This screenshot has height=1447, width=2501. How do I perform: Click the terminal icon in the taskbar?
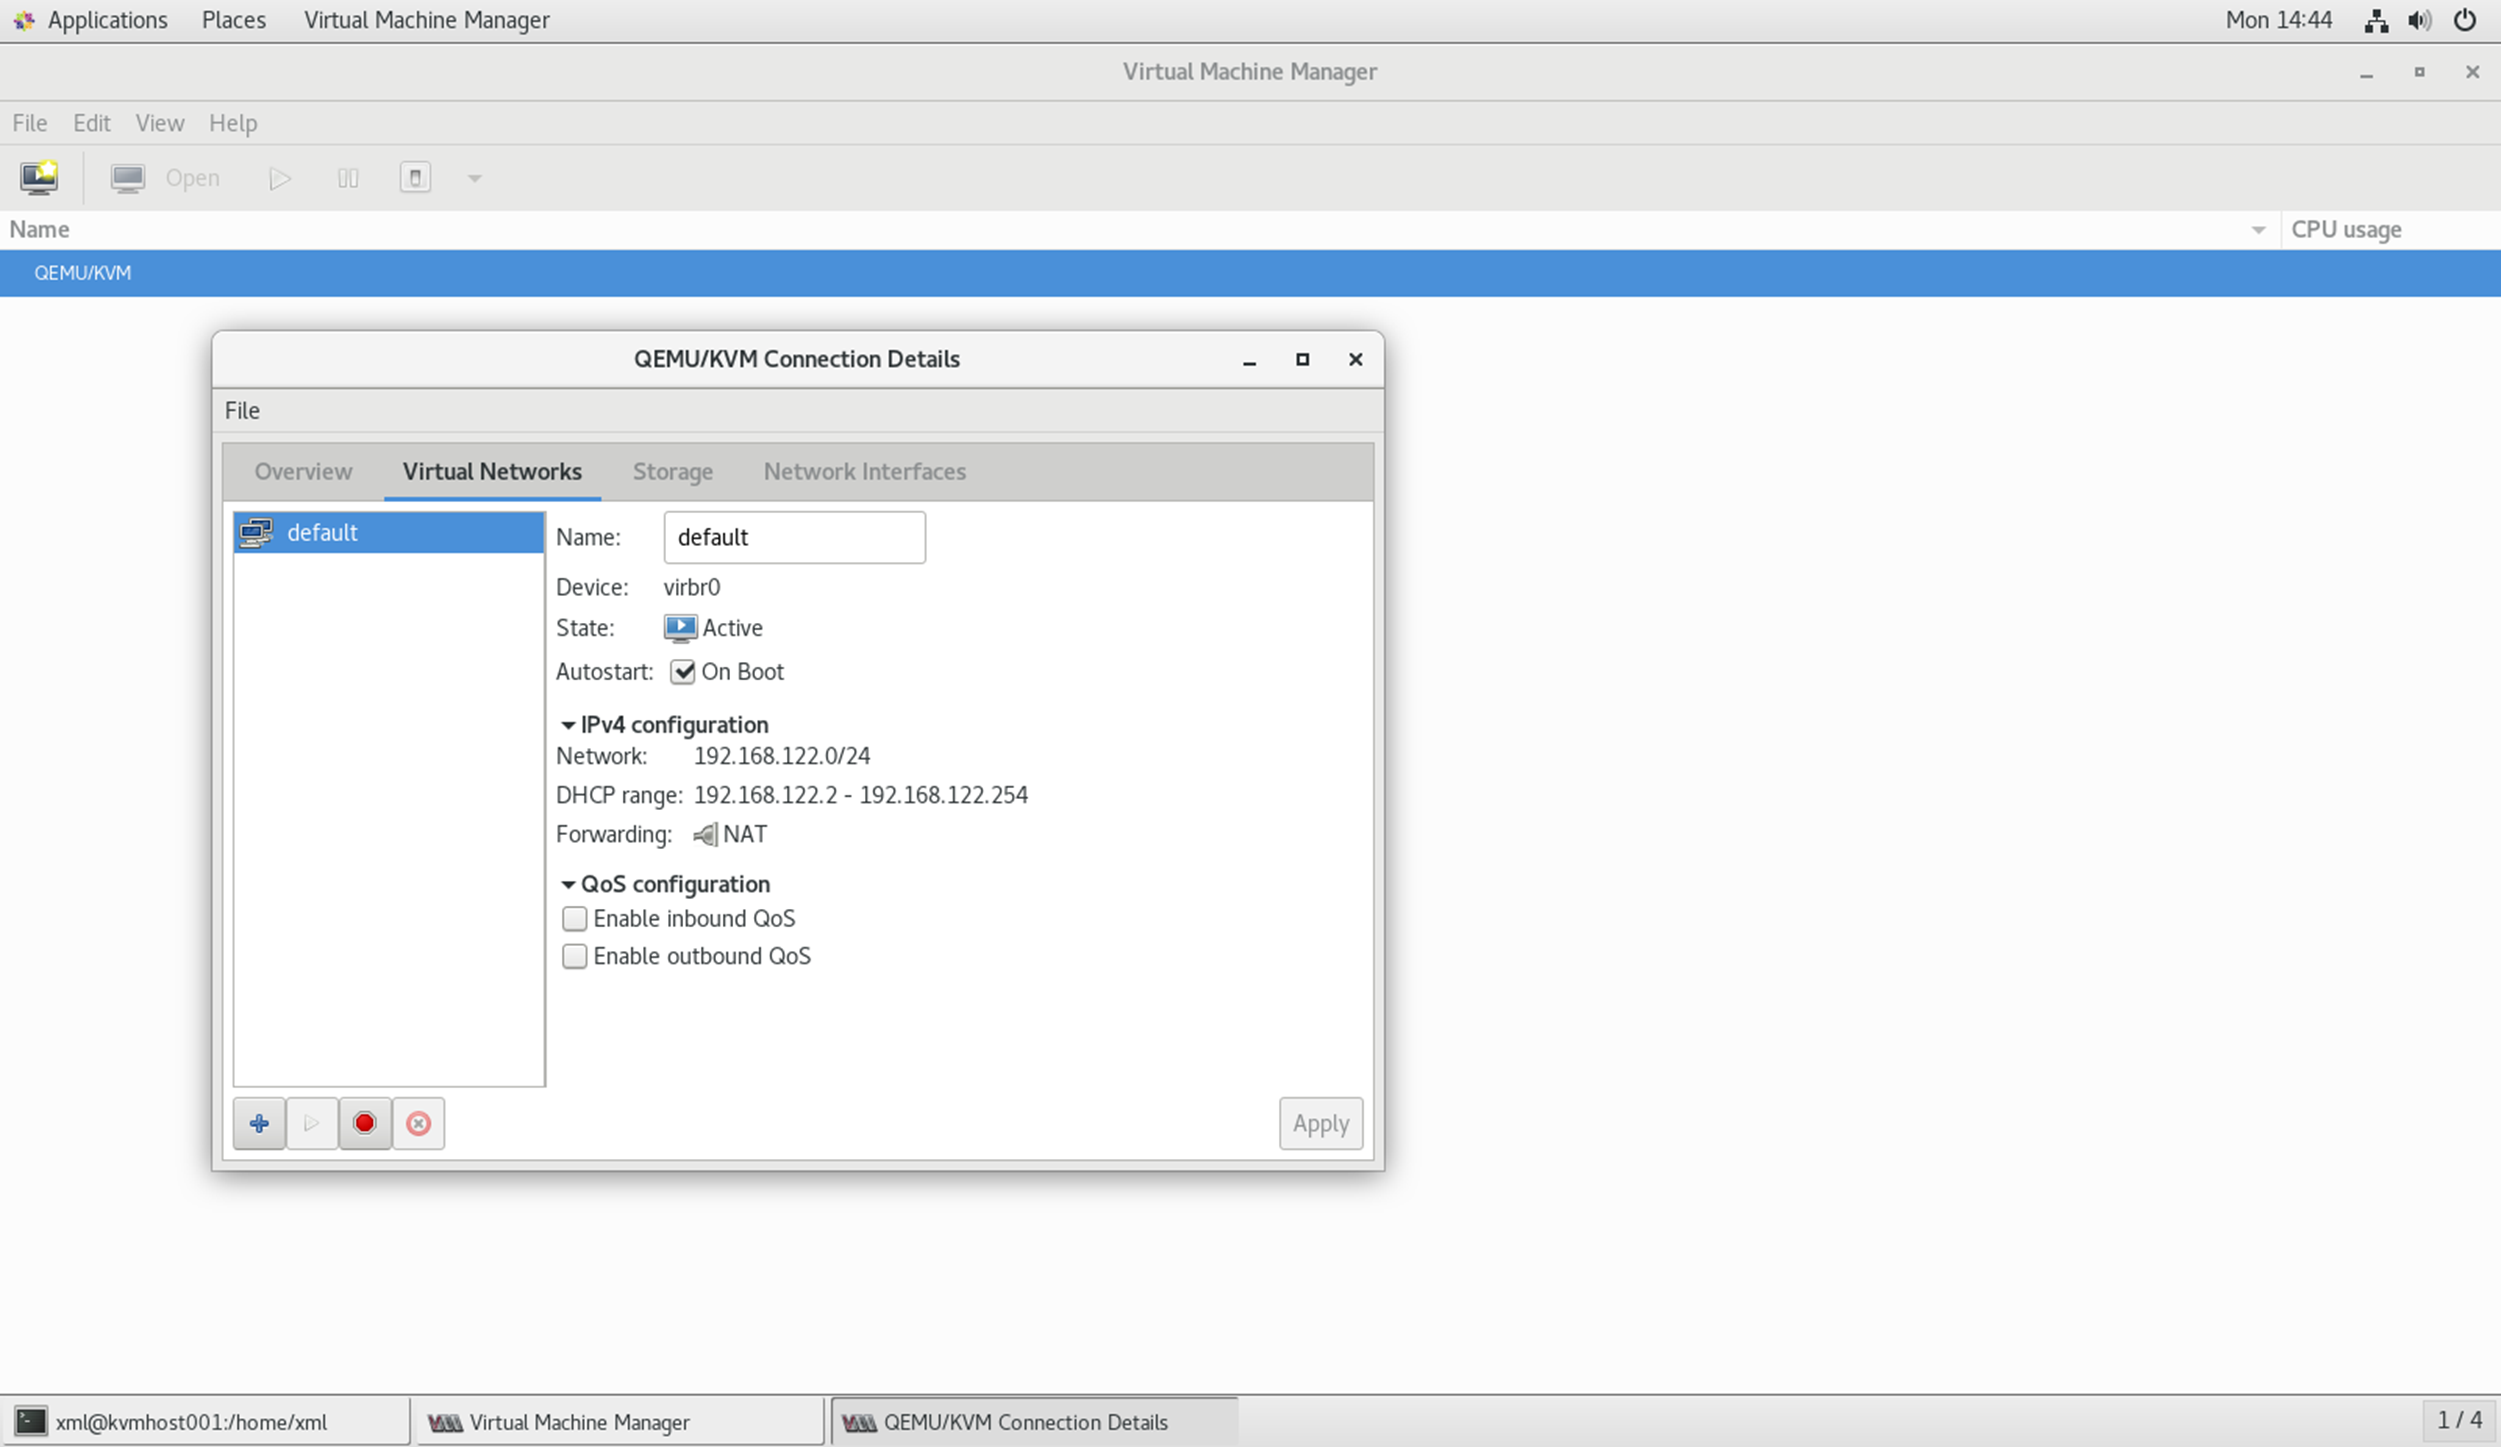pos(30,1421)
